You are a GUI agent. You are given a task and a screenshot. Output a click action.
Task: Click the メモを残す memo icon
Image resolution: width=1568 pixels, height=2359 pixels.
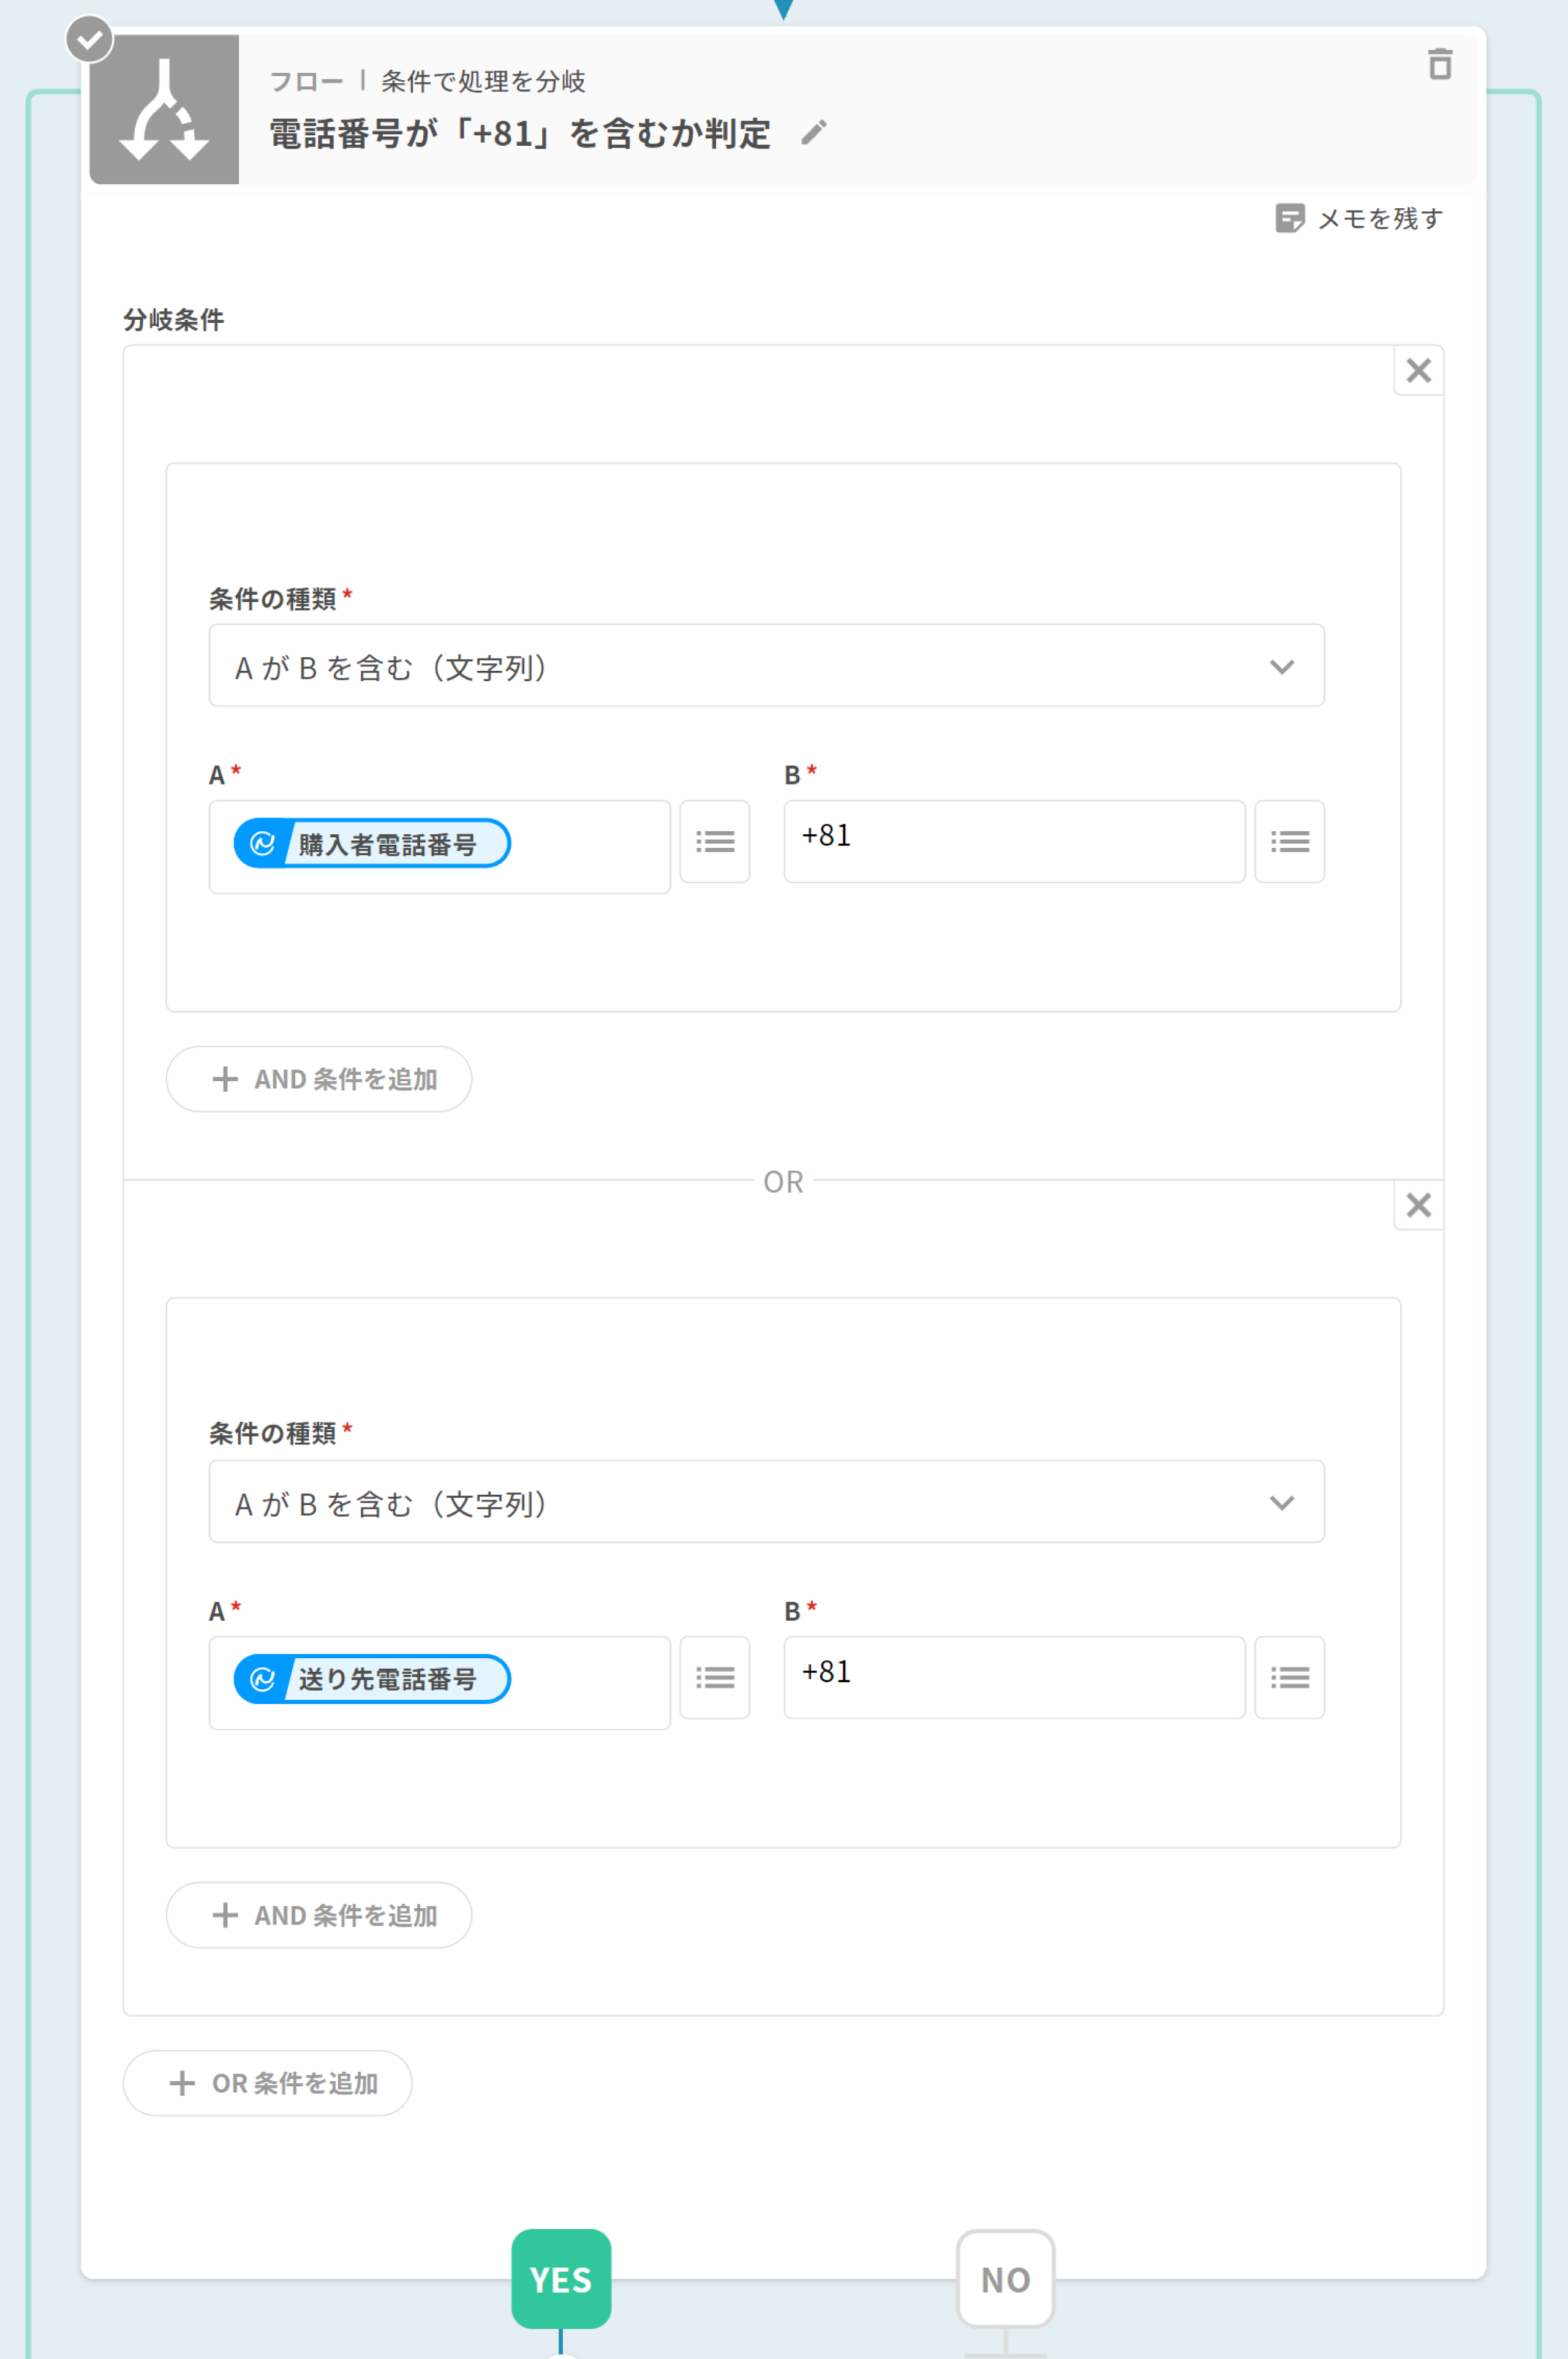point(1289,218)
